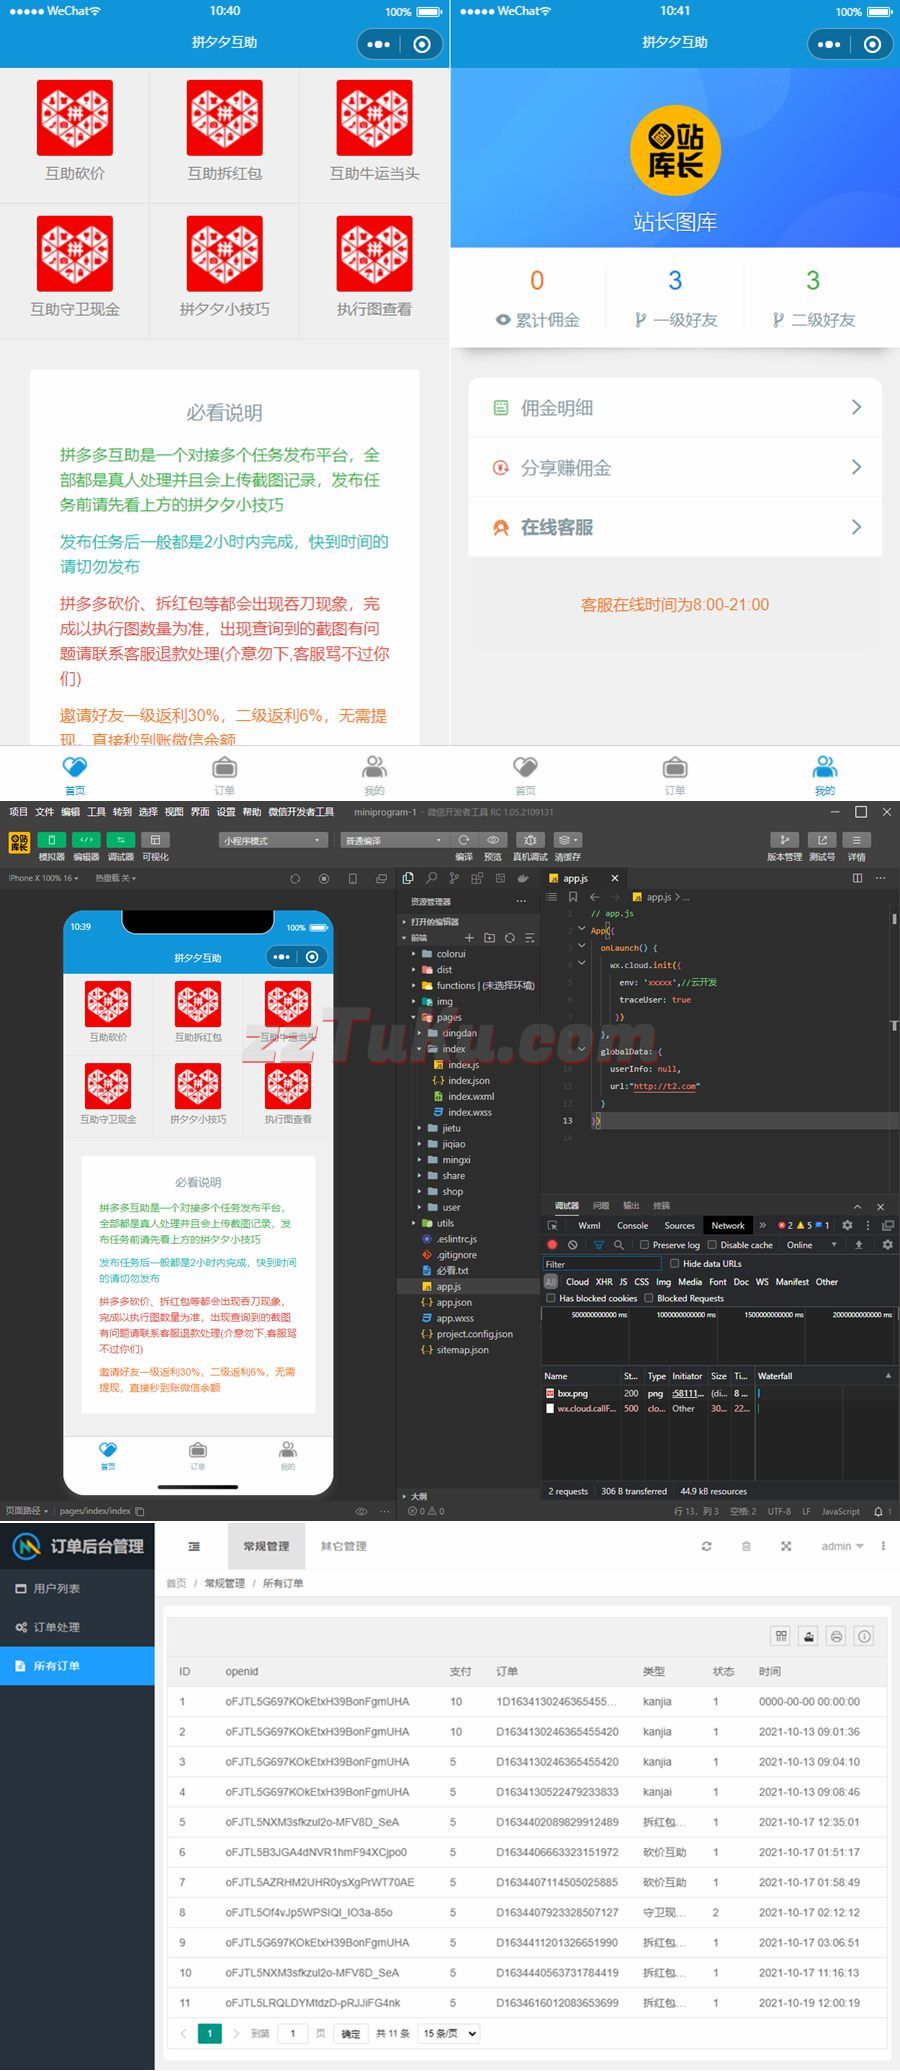Viewport: 900px width, 2071px height.
Task: Click the network Filter input field
Action: coord(602,1264)
